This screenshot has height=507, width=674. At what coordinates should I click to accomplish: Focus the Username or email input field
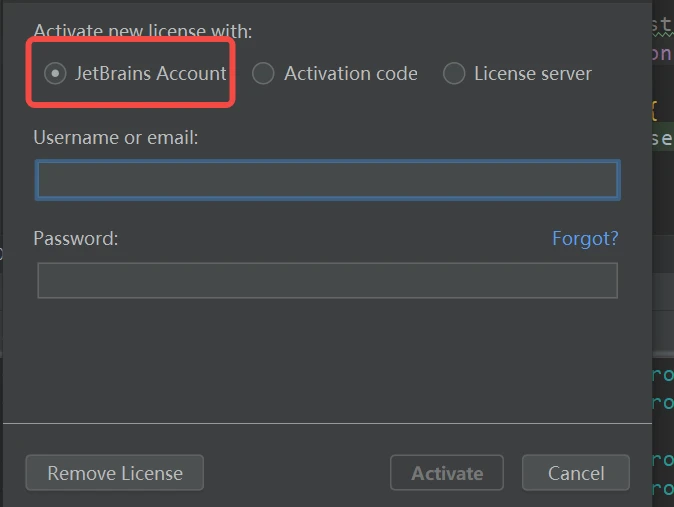328,180
